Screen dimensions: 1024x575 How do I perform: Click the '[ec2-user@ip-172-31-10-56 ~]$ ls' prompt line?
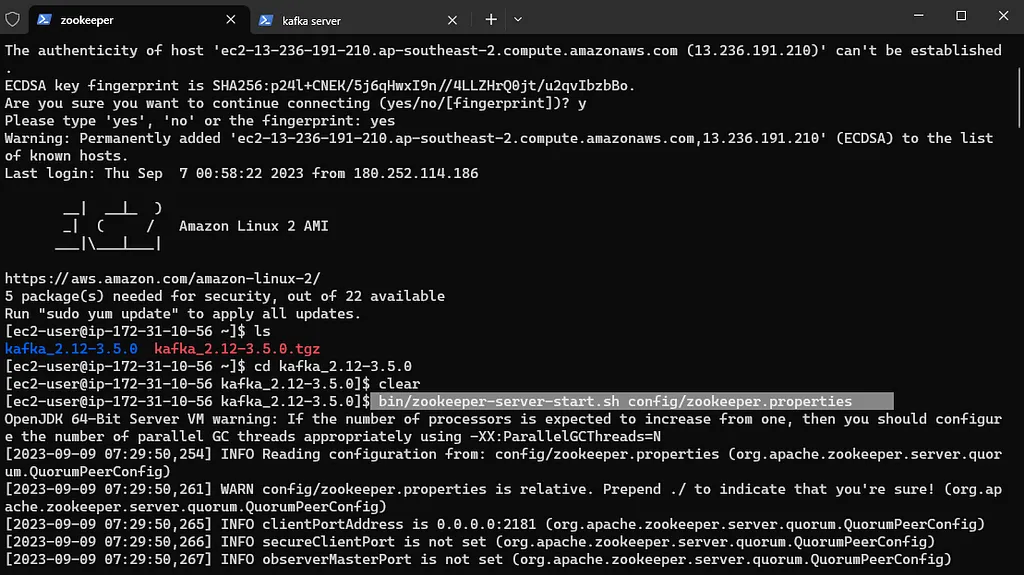coord(137,331)
